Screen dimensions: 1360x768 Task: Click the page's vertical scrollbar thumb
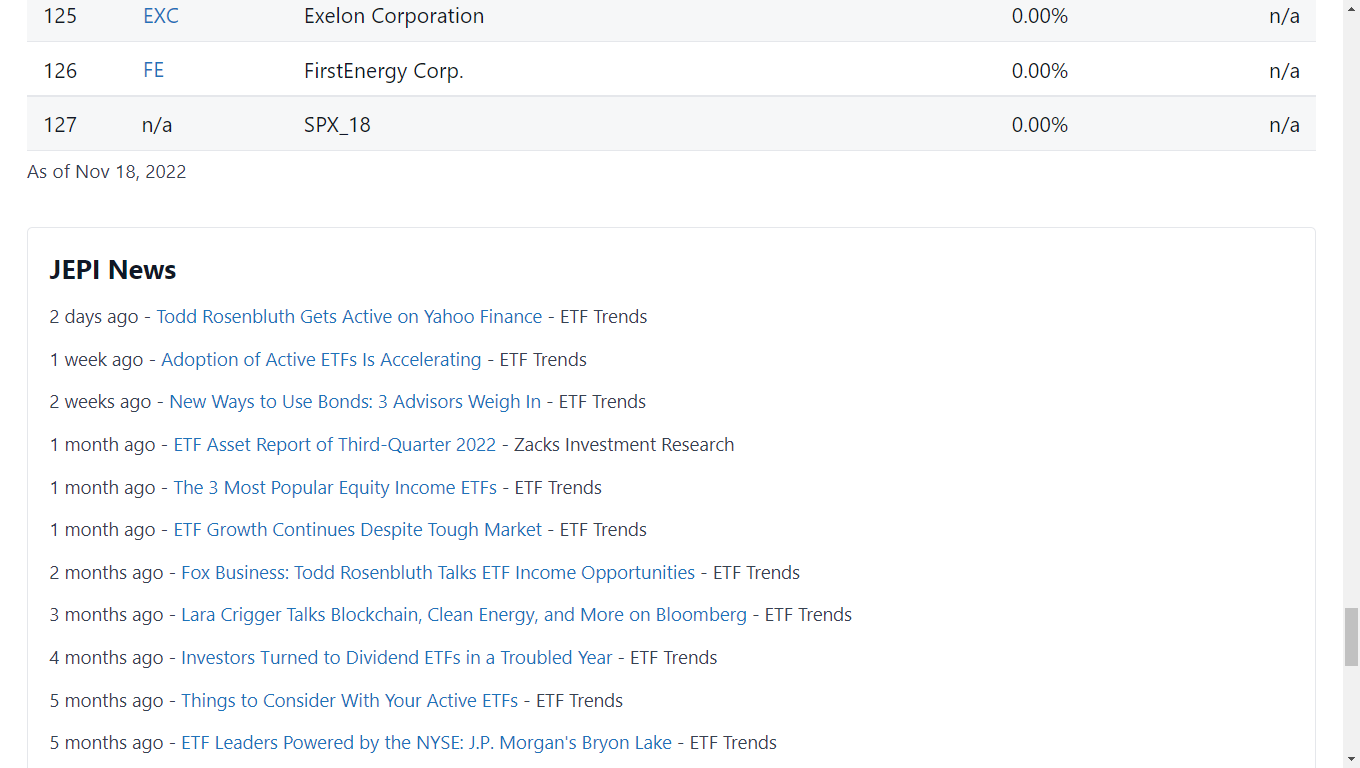1351,636
